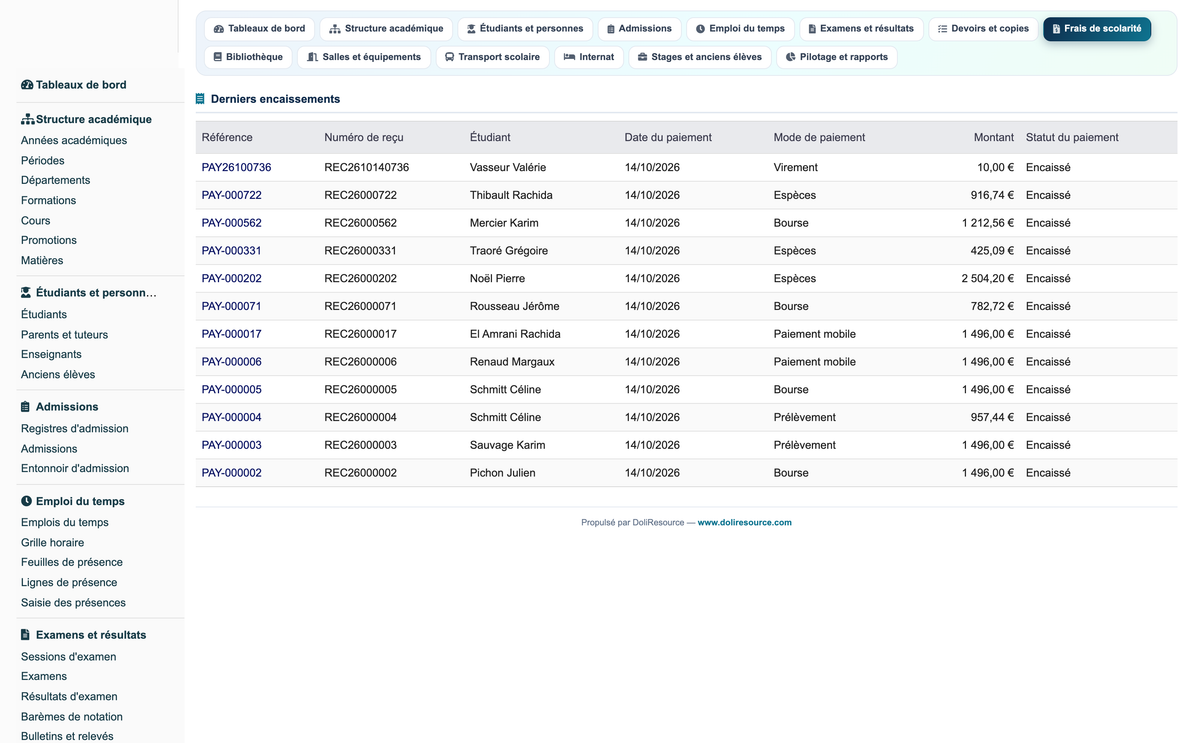Viewport: 1200px width, 743px height.
Task: Open payment reference PAY-000005
Action: coord(232,390)
